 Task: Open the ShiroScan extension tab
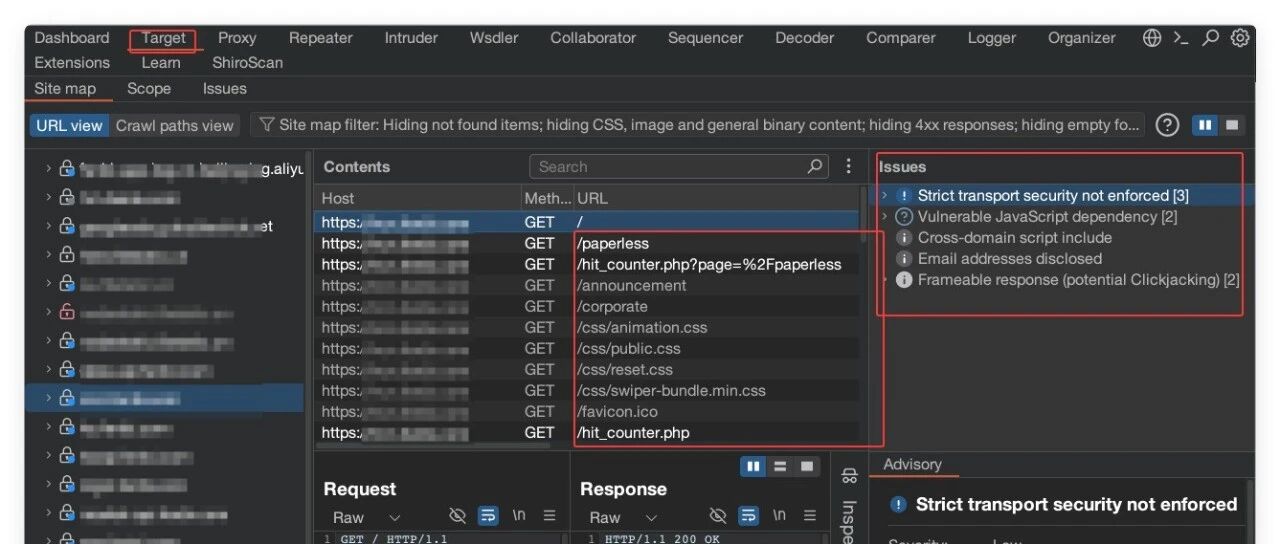point(247,62)
